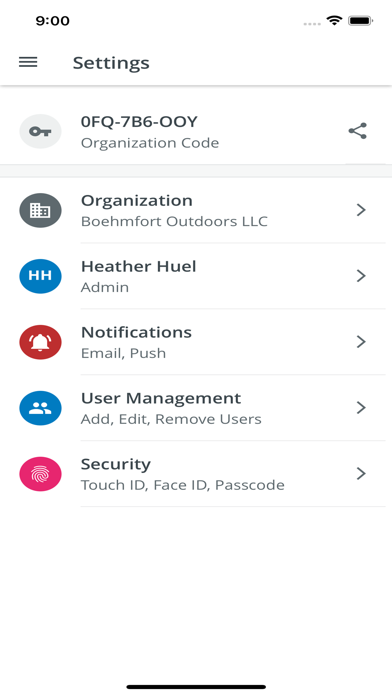
Task: Tap the Heather Huel profile name
Action: 139,266
